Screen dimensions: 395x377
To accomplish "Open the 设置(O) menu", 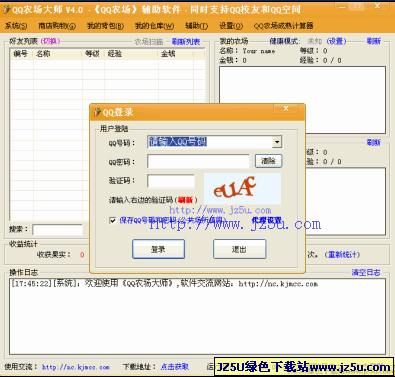I will coord(231,26).
